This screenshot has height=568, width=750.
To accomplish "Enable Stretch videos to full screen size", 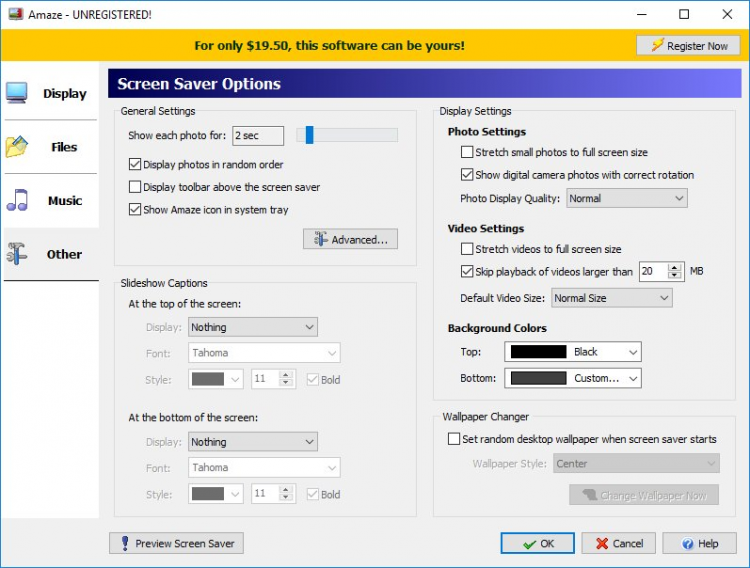I will (x=466, y=249).
